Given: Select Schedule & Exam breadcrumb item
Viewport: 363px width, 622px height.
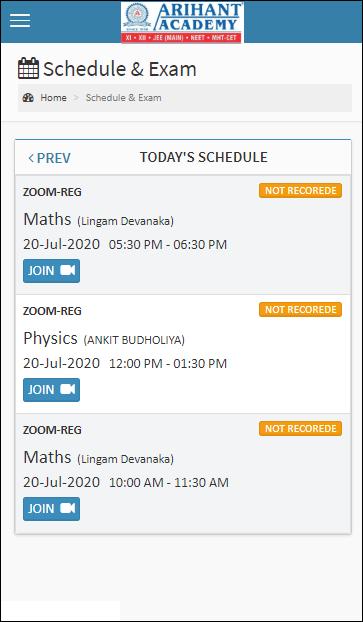Looking at the screenshot, I should tap(123, 98).
